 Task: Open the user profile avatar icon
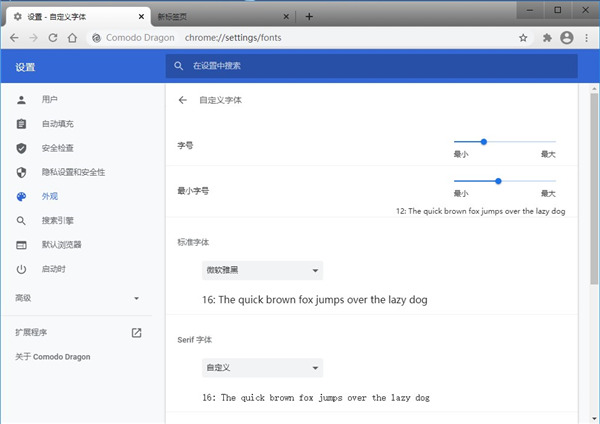coord(567,38)
